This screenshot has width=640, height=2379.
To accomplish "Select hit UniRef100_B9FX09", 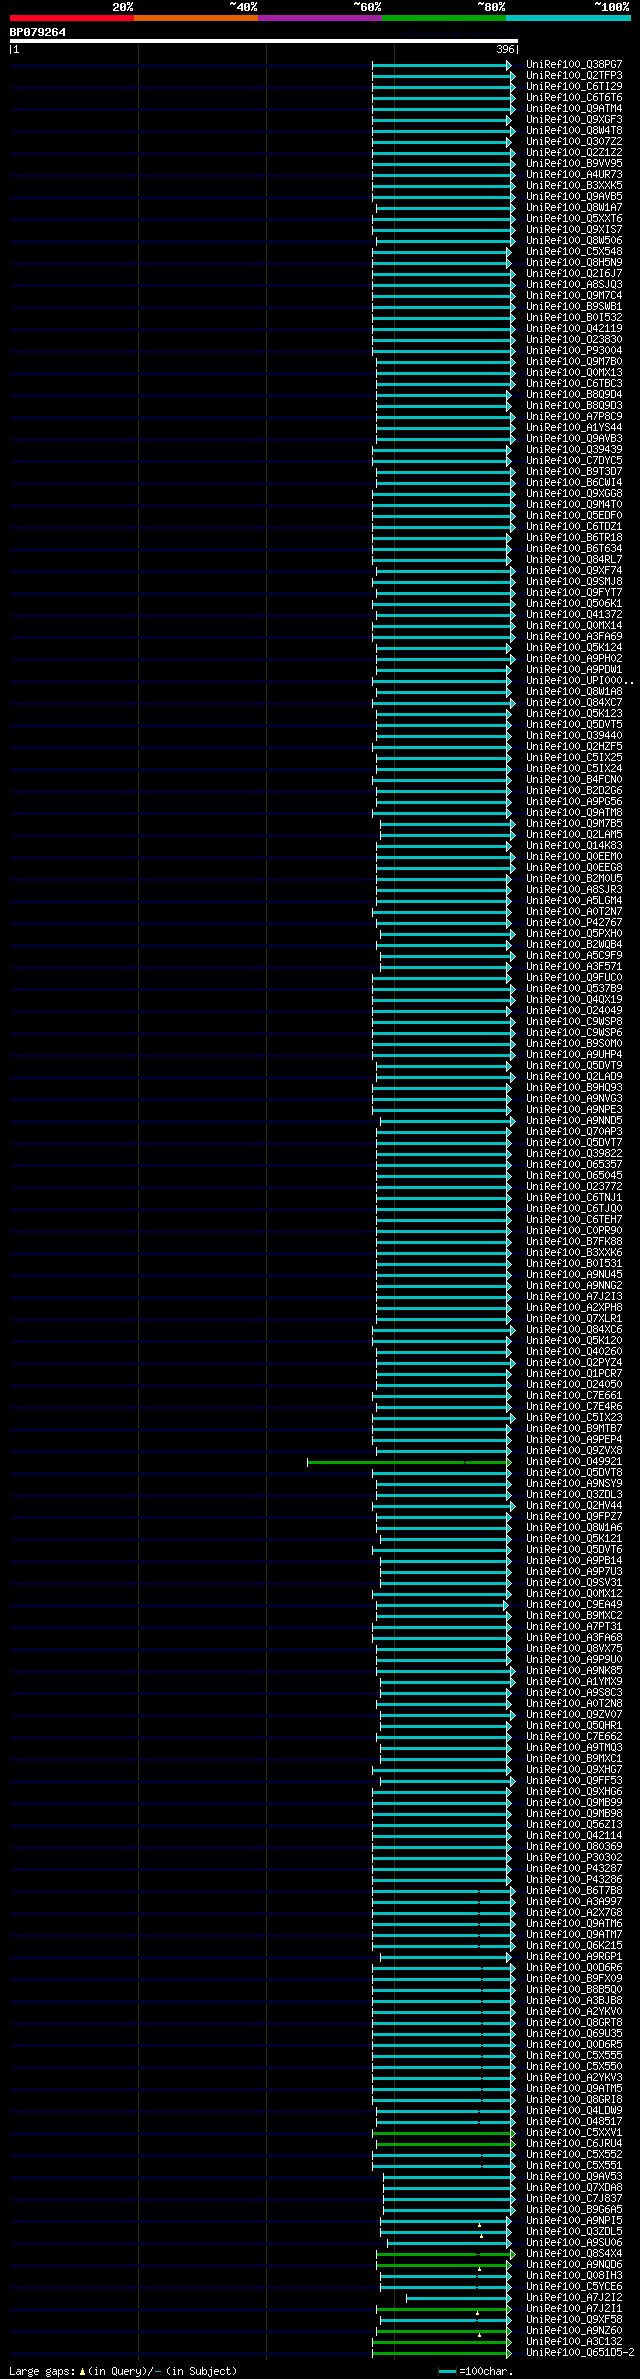I will 574,1979.
